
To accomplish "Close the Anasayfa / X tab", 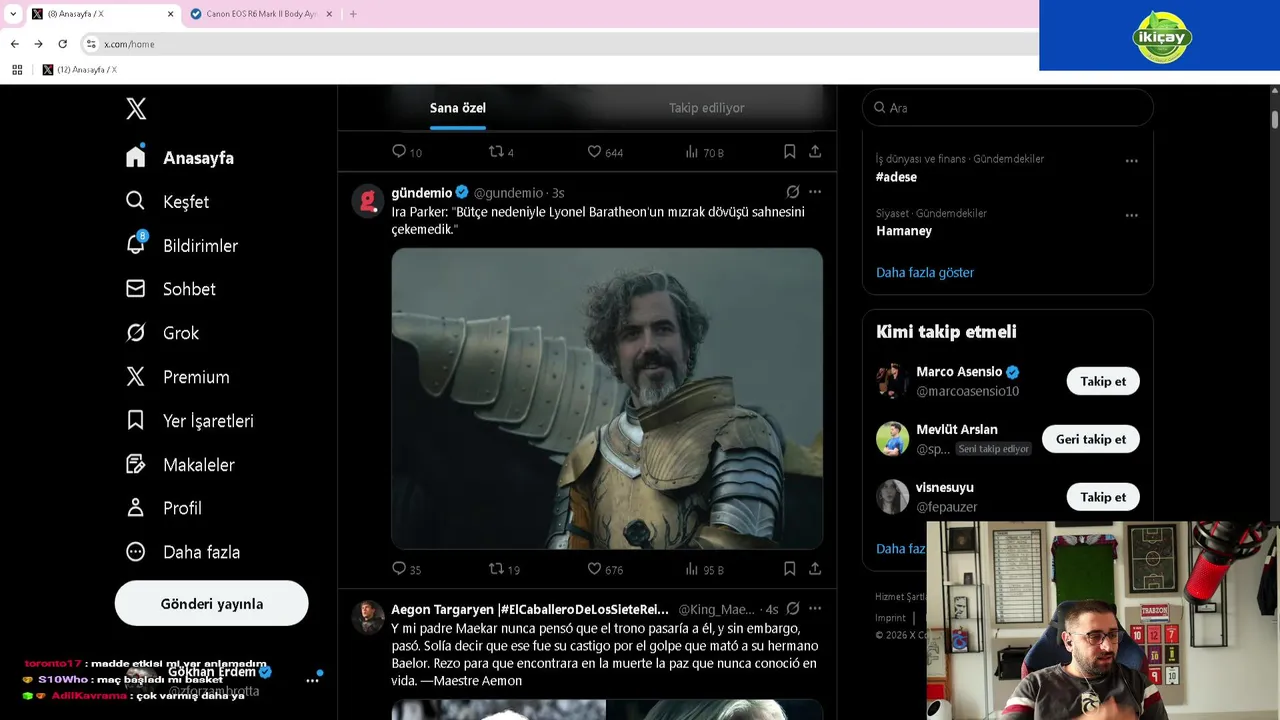I will click(x=170, y=14).
